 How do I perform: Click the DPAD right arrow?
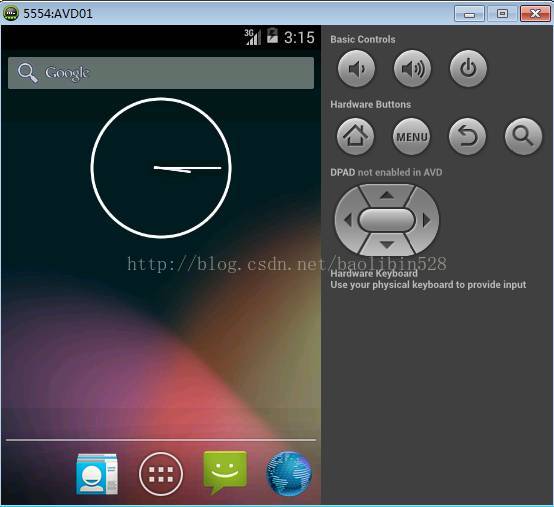point(426,220)
